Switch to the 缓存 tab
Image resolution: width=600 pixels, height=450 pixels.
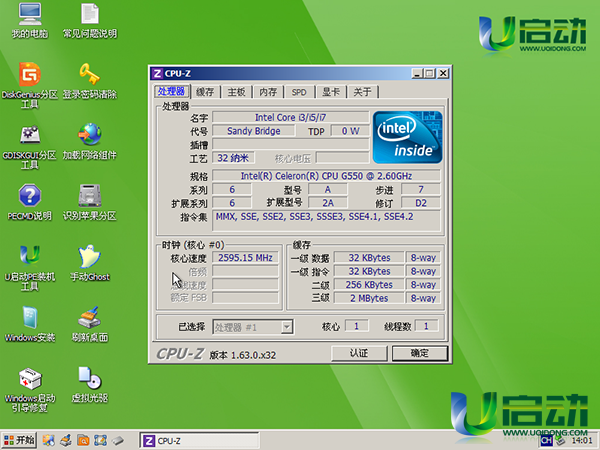[x=205, y=92]
